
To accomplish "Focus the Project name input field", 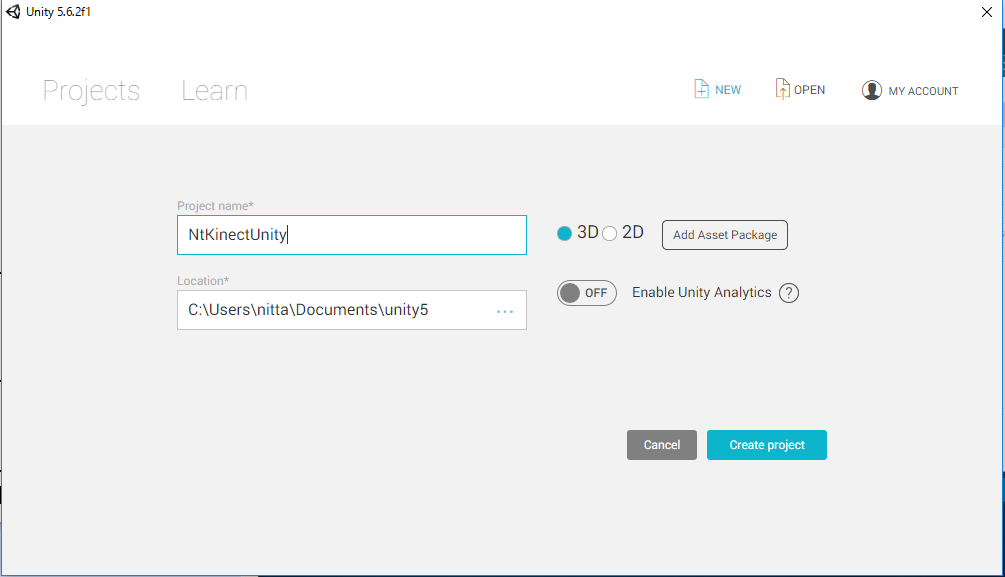I will (x=351, y=235).
